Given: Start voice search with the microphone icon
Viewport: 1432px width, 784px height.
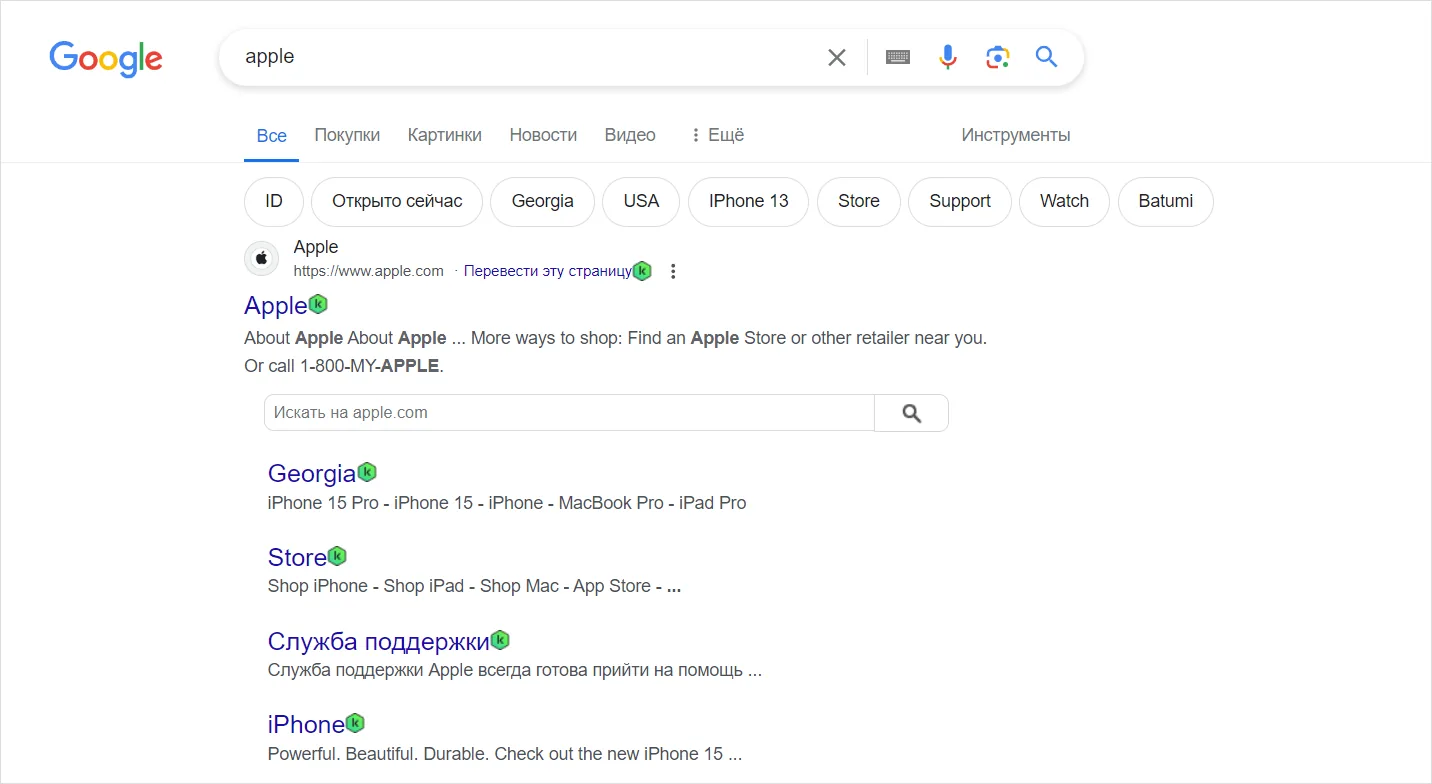Looking at the screenshot, I should (947, 57).
